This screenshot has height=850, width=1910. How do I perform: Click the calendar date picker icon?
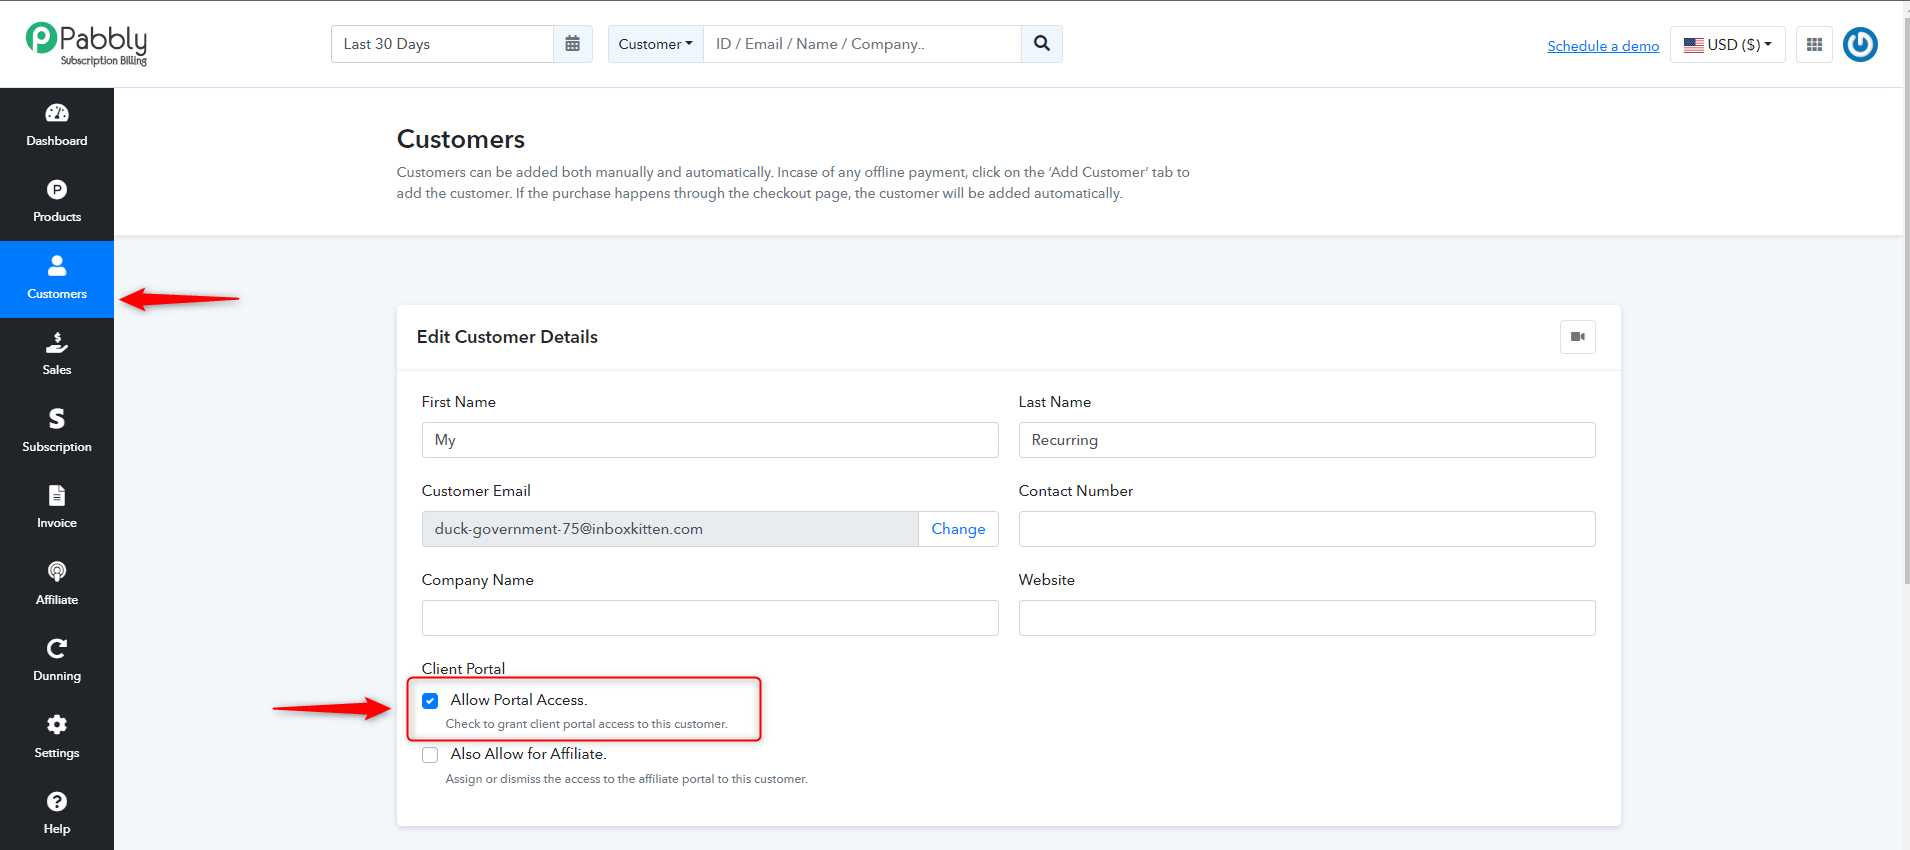[573, 44]
